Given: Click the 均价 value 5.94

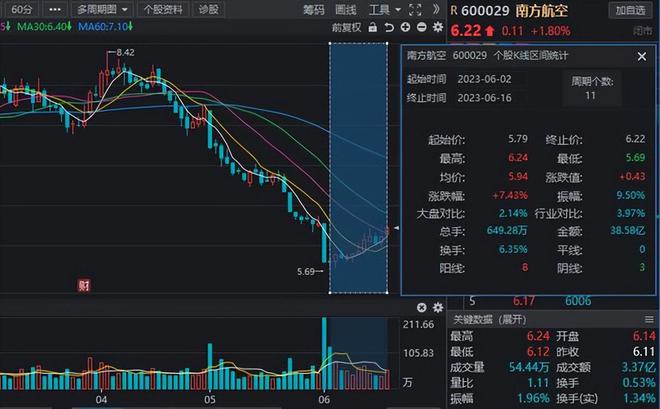Looking at the screenshot, I should click(518, 177).
